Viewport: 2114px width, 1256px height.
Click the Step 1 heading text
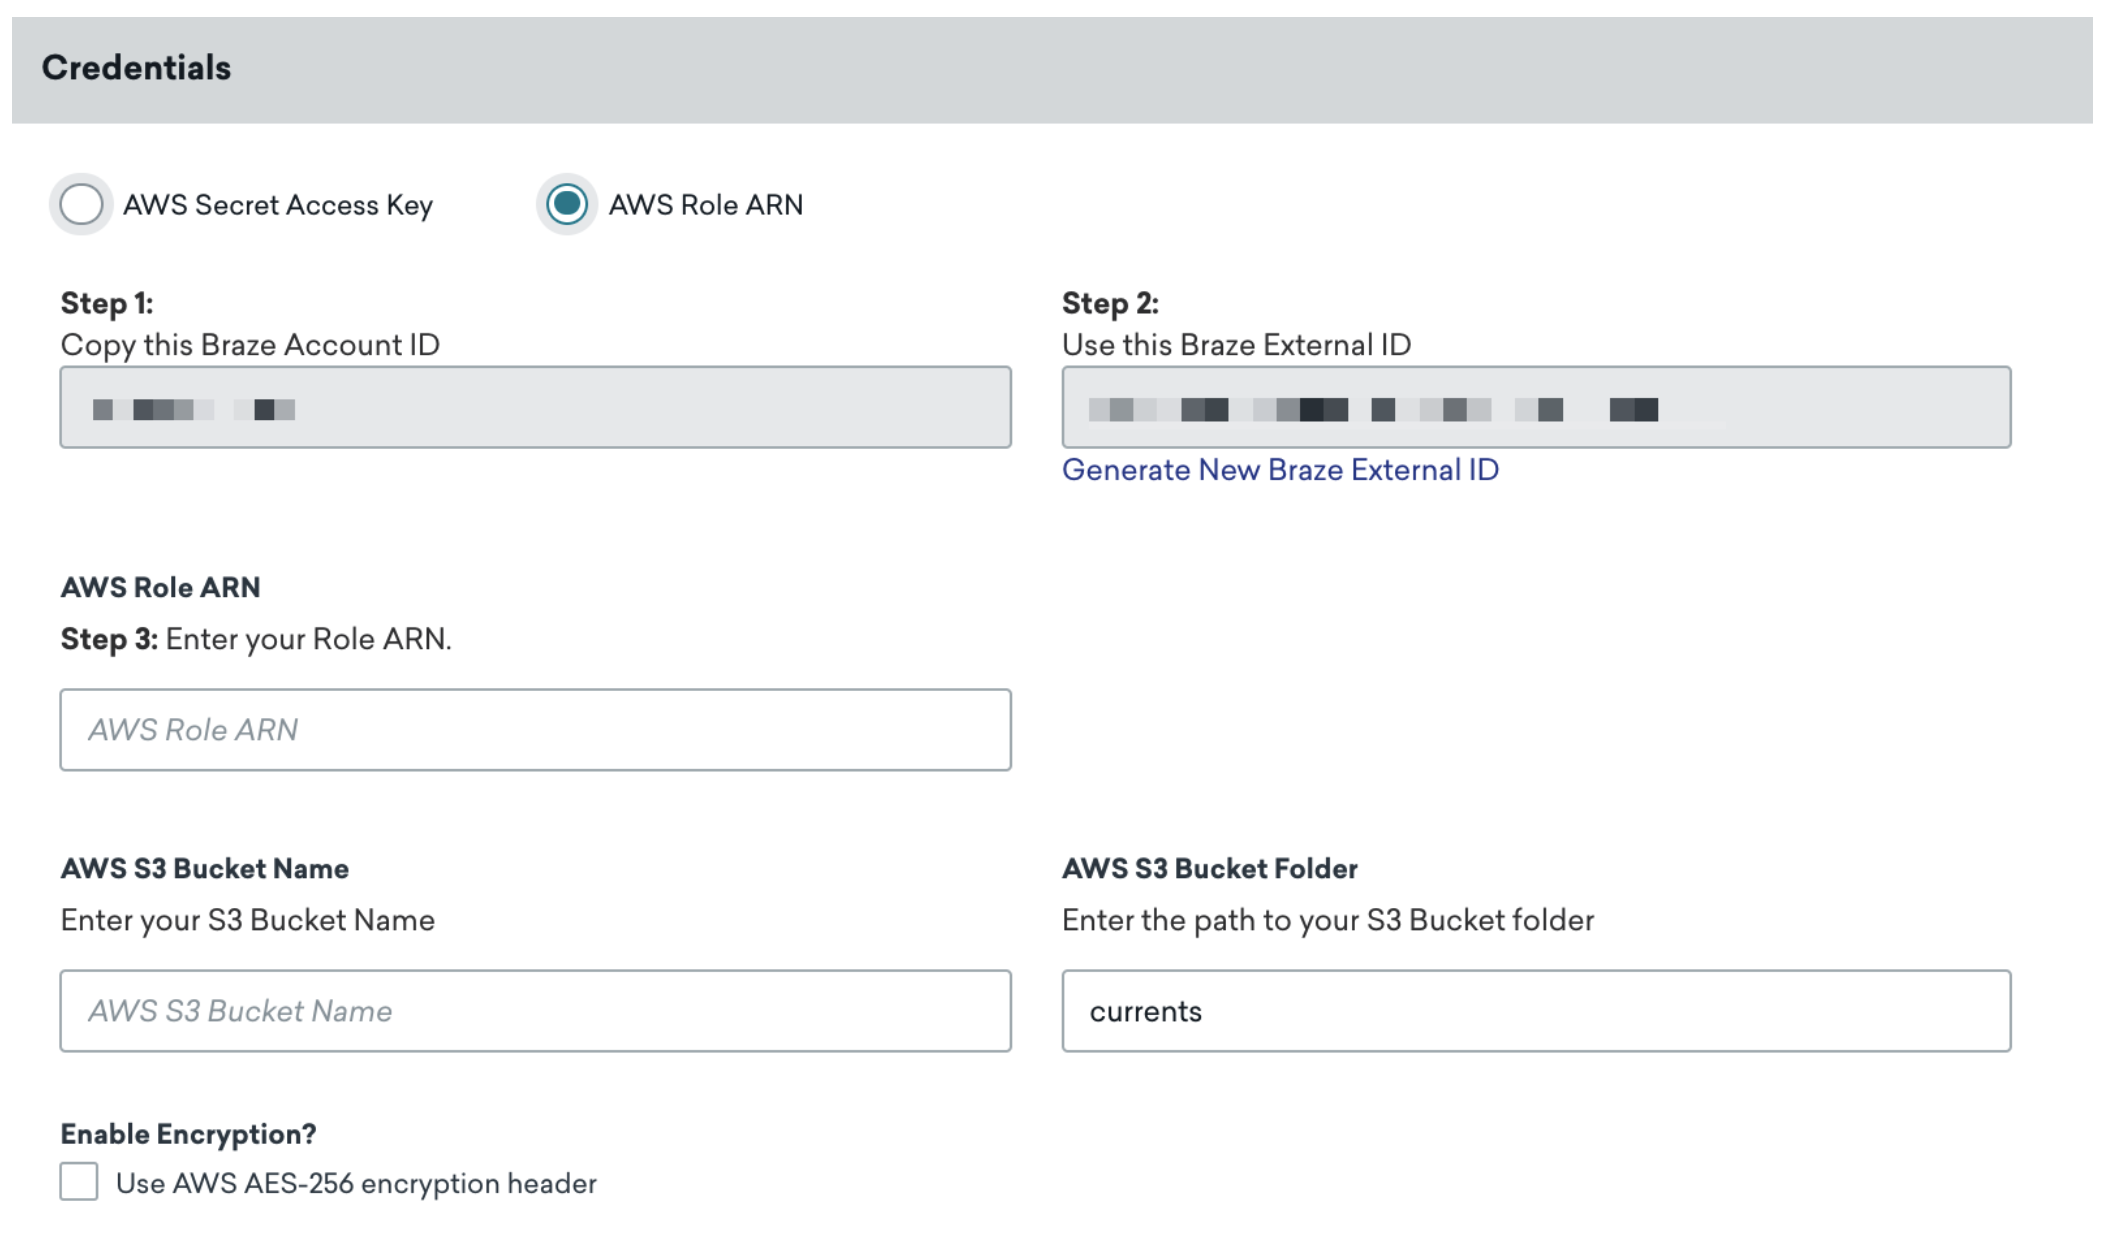click(107, 303)
